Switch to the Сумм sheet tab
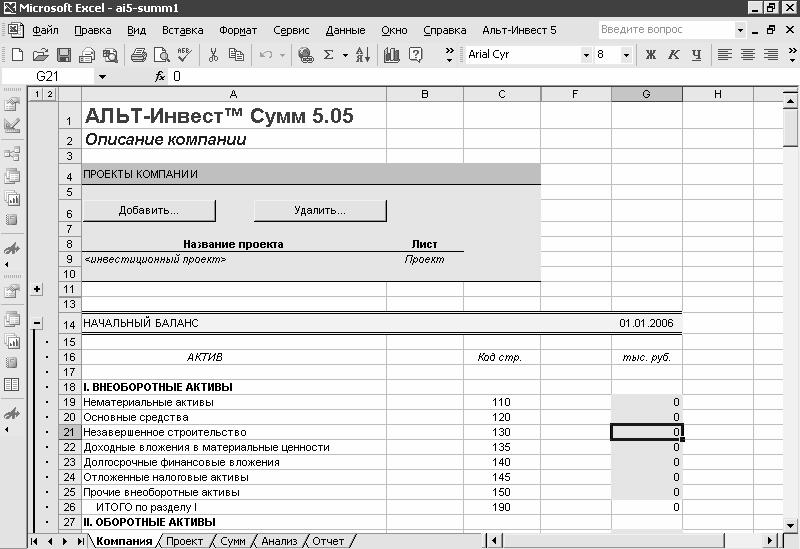 click(233, 541)
